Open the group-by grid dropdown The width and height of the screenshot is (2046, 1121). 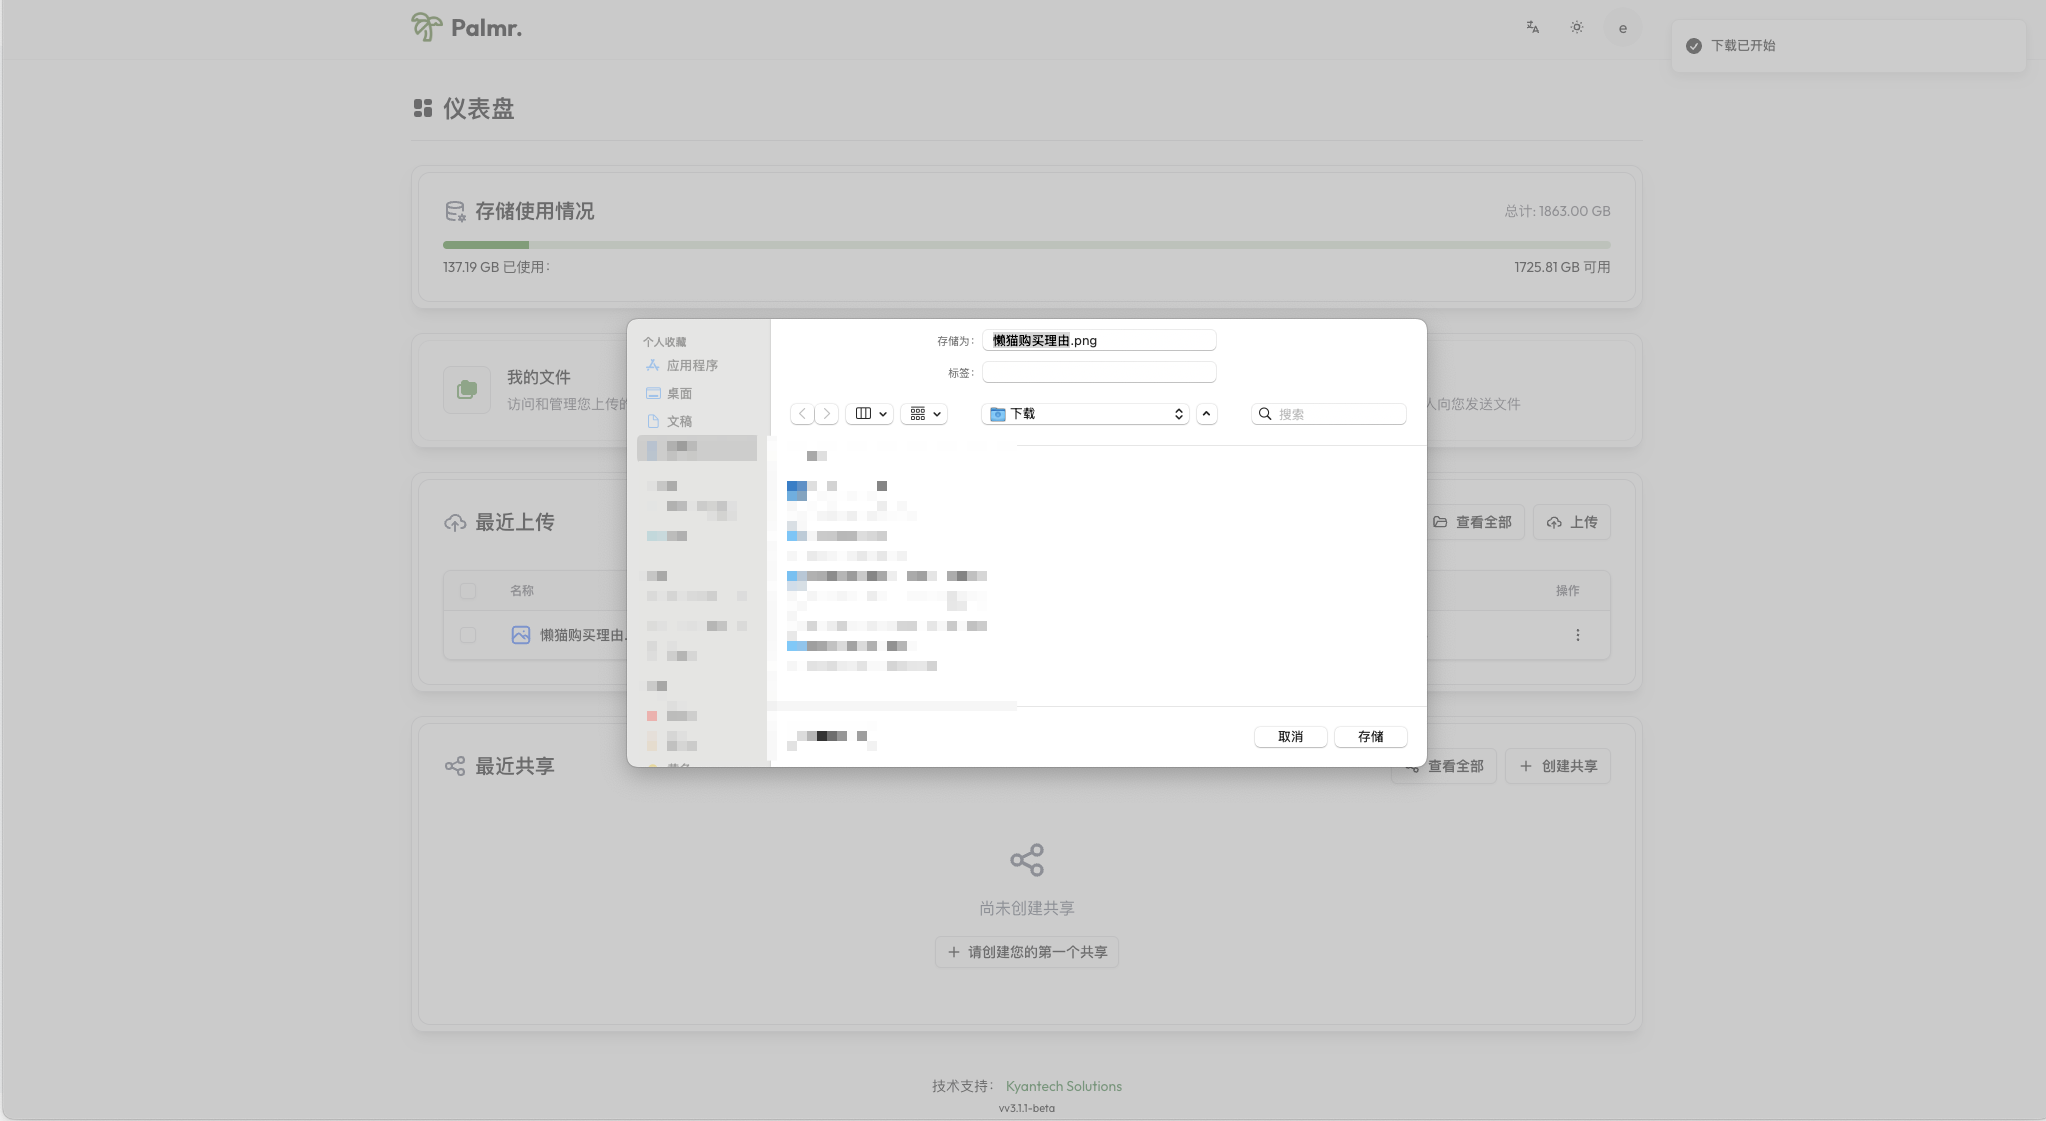click(x=925, y=414)
